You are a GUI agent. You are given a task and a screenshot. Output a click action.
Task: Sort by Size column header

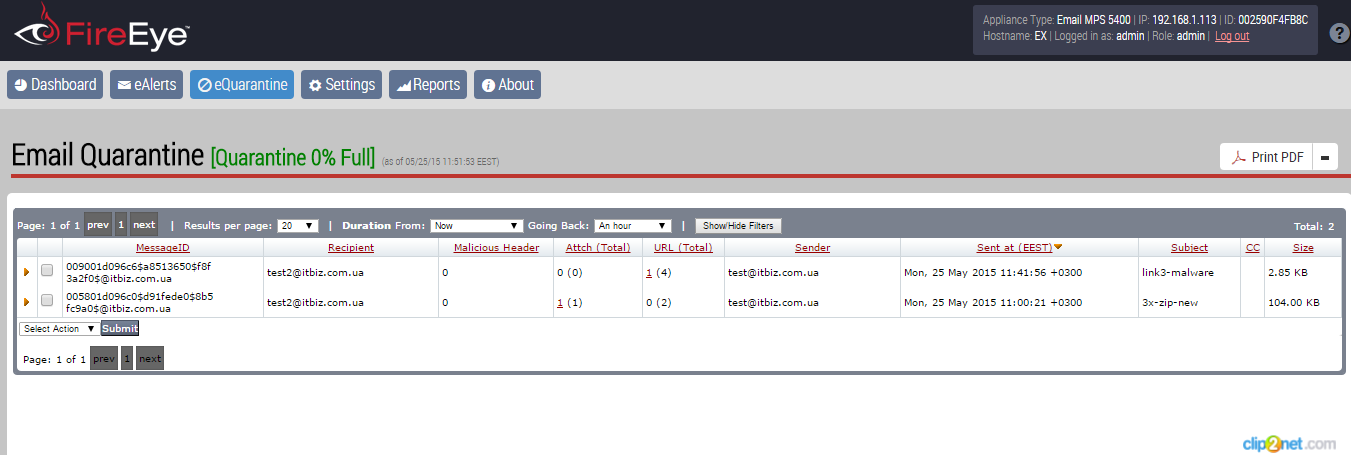pos(1303,248)
